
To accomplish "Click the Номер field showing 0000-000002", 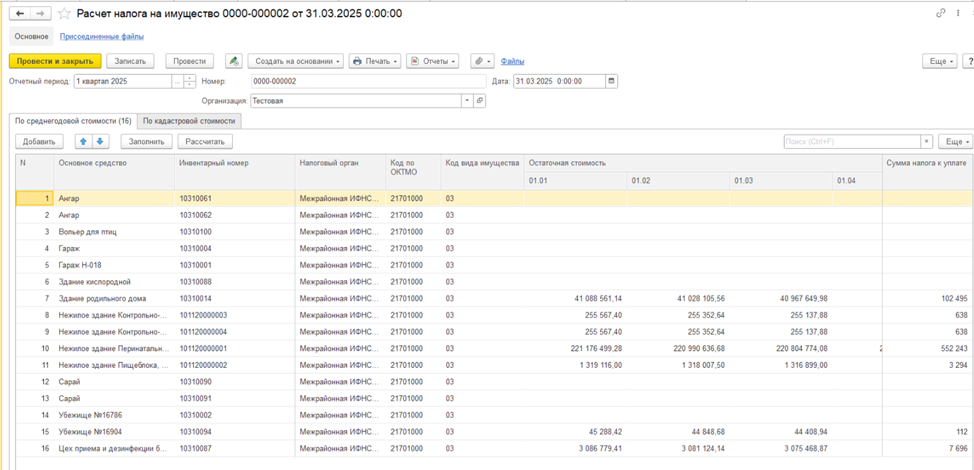I will (368, 81).
